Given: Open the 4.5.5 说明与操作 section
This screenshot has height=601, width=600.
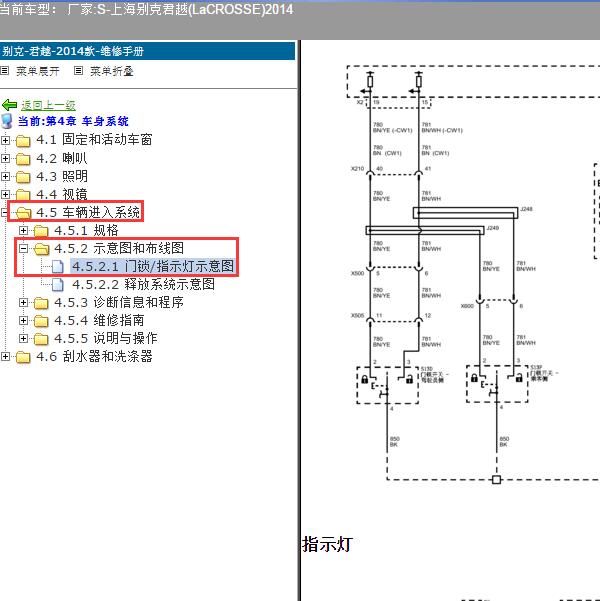Looking at the screenshot, I should point(106,338).
